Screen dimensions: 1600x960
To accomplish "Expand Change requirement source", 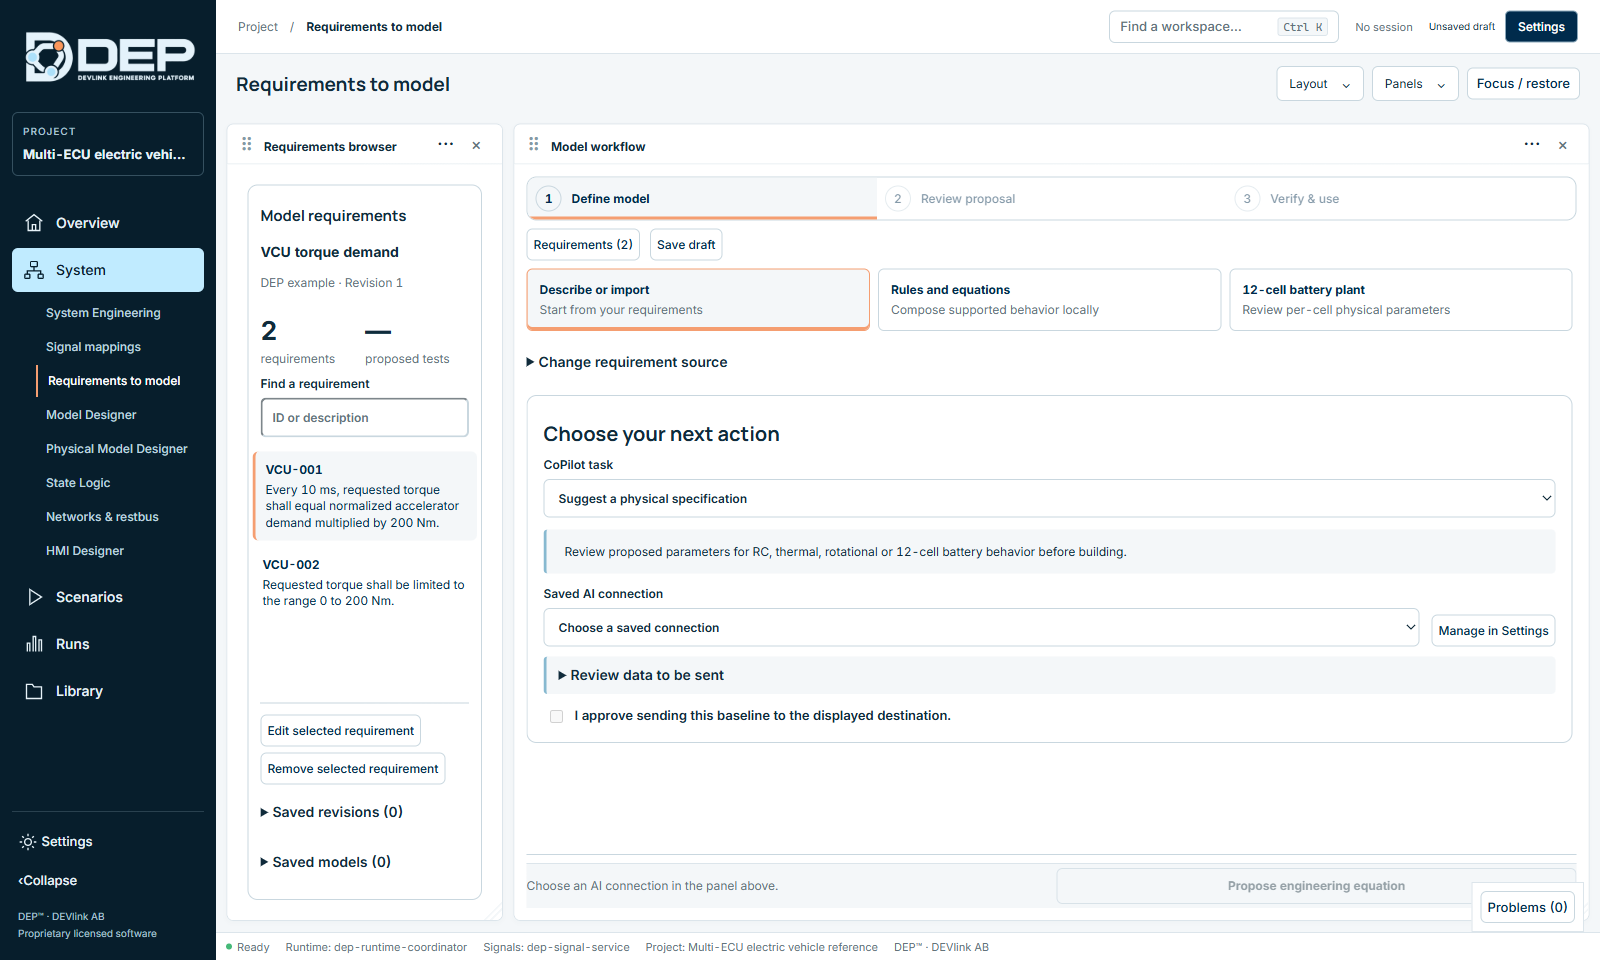I will (627, 362).
